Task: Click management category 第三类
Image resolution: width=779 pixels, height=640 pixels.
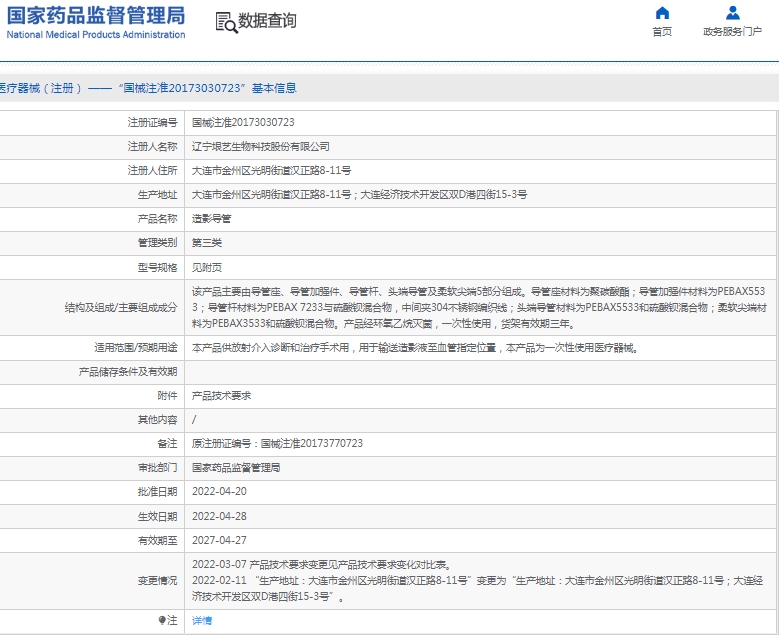Action: (207, 242)
